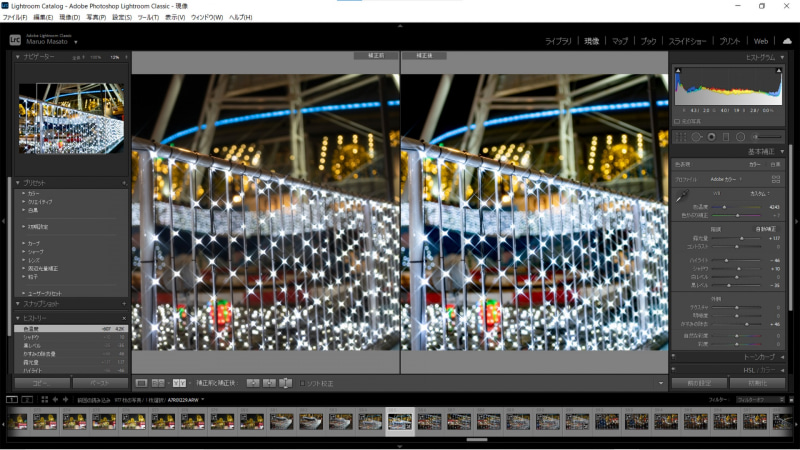Set treatment to Color

tap(755, 164)
